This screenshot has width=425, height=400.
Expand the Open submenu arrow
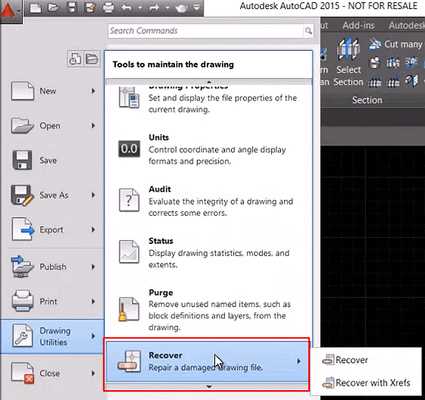(93, 126)
